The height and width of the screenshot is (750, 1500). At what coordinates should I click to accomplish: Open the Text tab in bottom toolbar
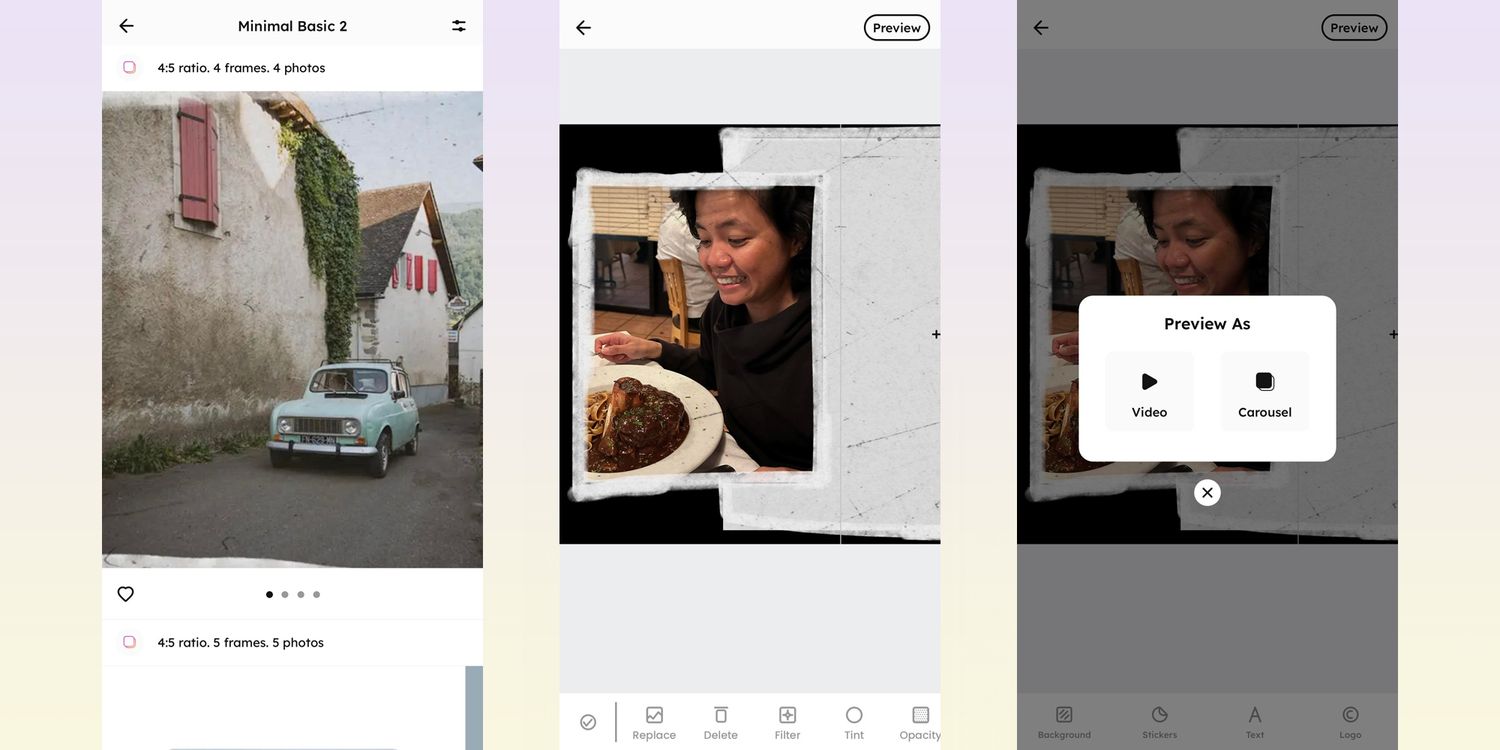1255,722
